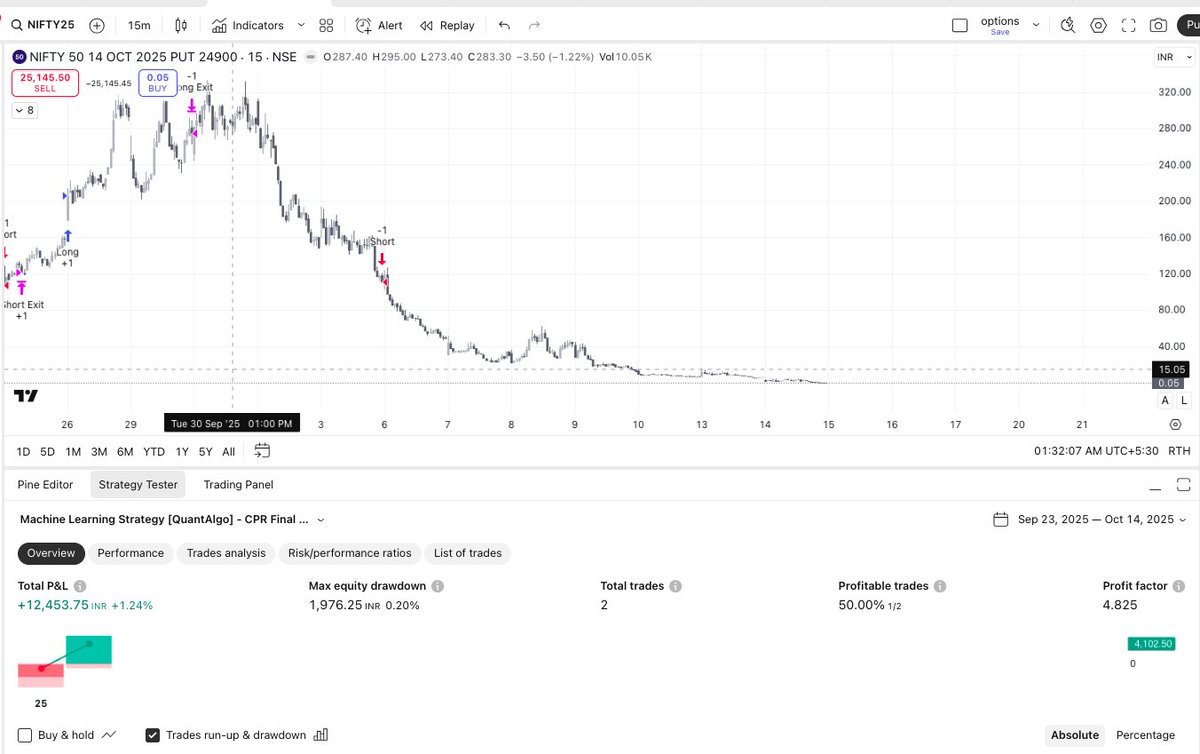Click the BUY 0.05 button
Image resolution: width=1200 pixels, height=754 pixels.
coord(157,83)
